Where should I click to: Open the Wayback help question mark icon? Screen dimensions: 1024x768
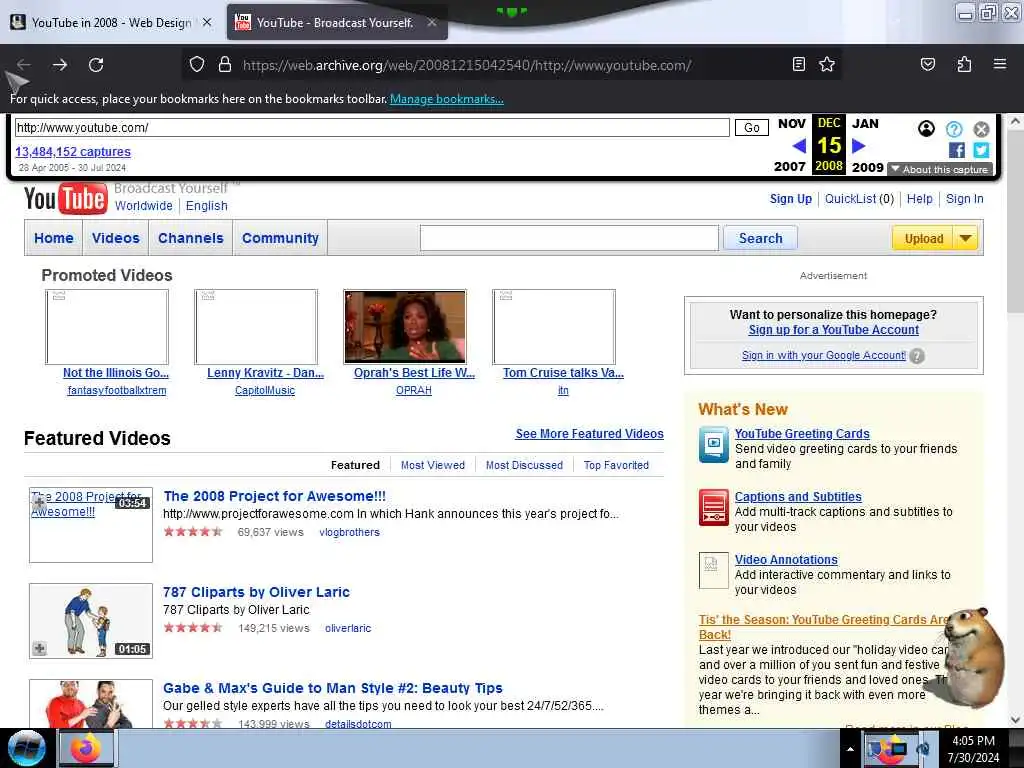click(953, 129)
